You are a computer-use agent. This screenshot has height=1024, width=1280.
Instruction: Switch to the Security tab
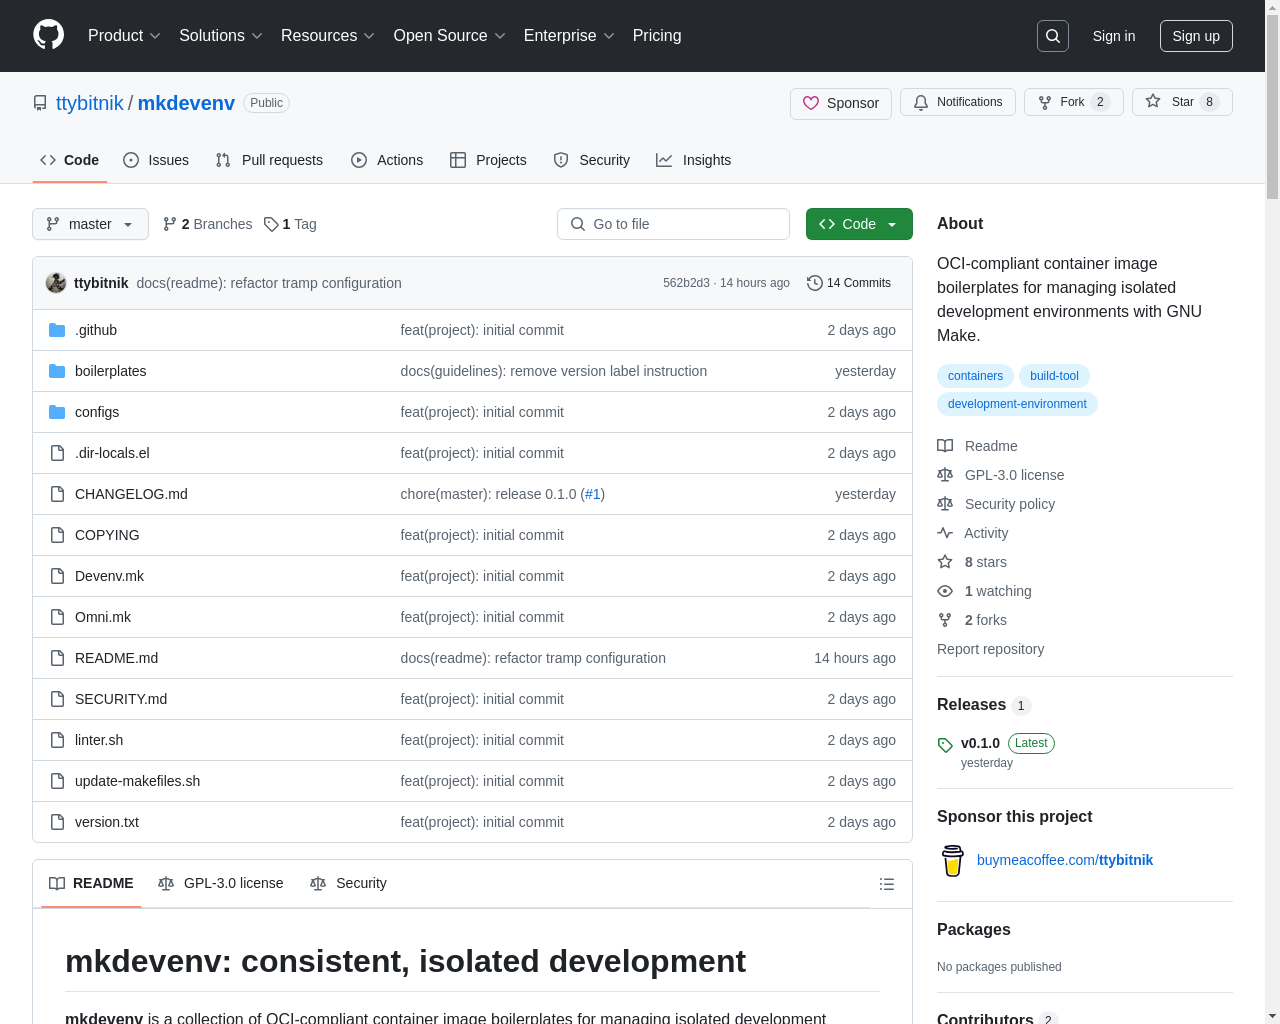click(x=592, y=160)
